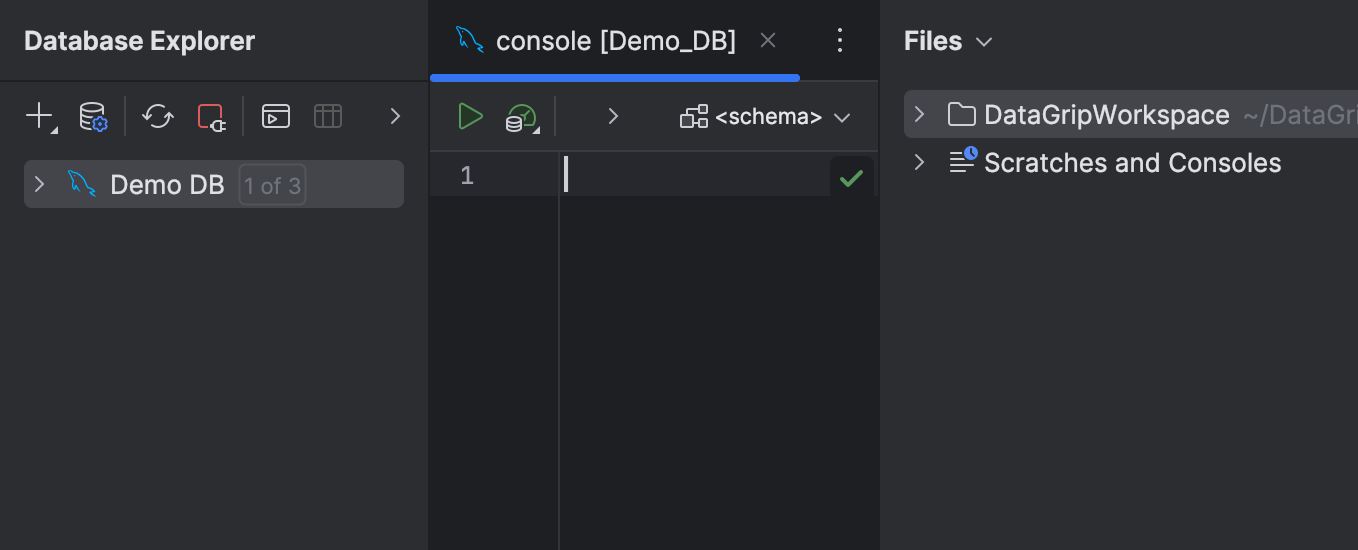Select the Demo DB data source row
The height and width of the screenshot is (550, 1358).
pos(214,184)
